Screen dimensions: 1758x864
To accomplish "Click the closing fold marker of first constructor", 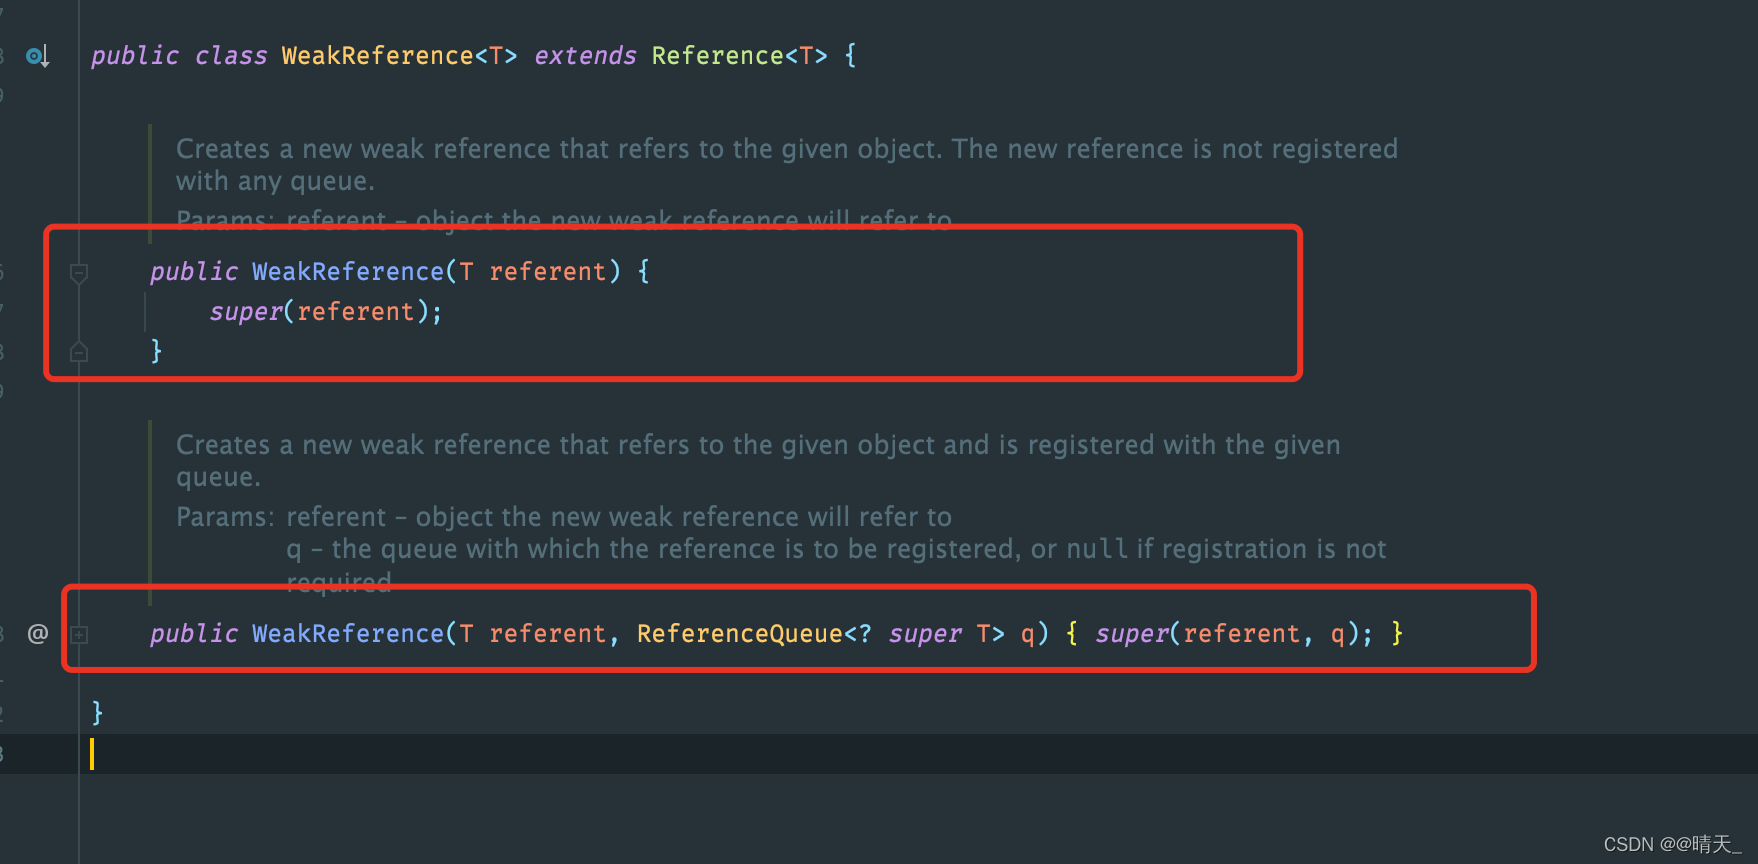I will [79, 351].
